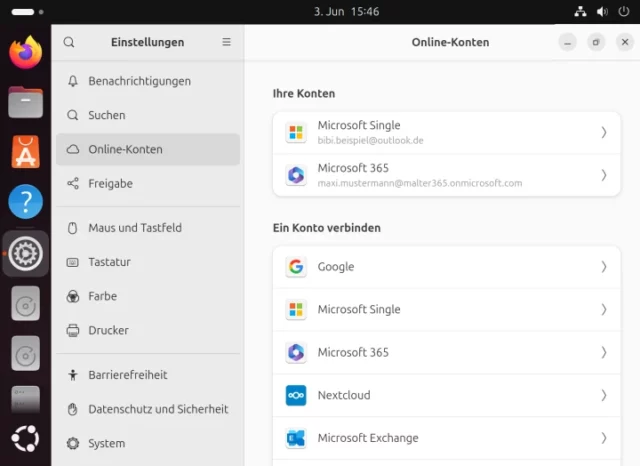
Task: Open the Help app in the dock
Action: tap(25, 202)
